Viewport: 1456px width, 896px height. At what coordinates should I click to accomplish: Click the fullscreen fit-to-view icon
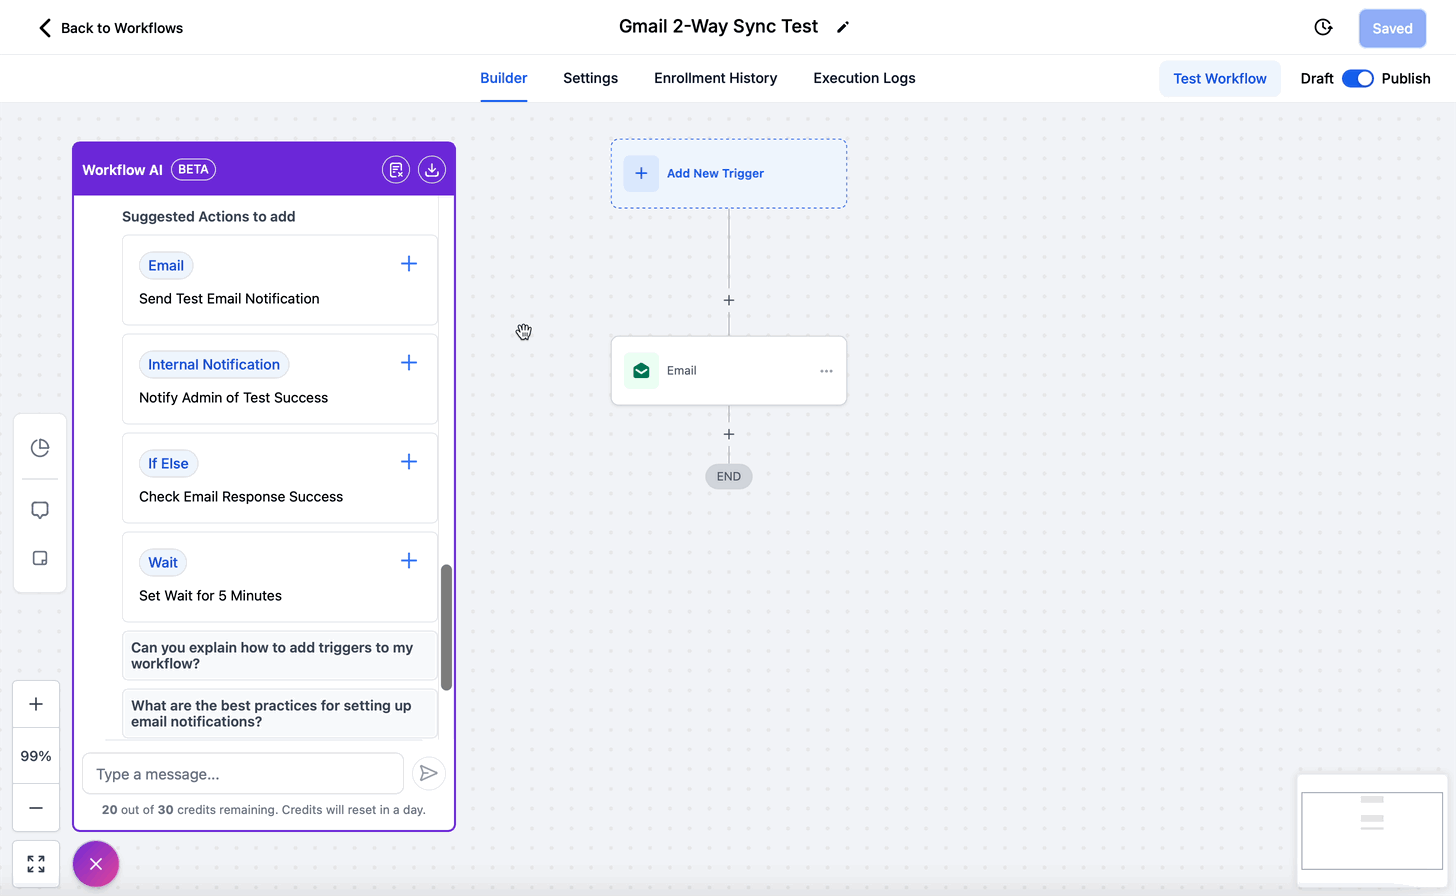click(x=36, y=864)
